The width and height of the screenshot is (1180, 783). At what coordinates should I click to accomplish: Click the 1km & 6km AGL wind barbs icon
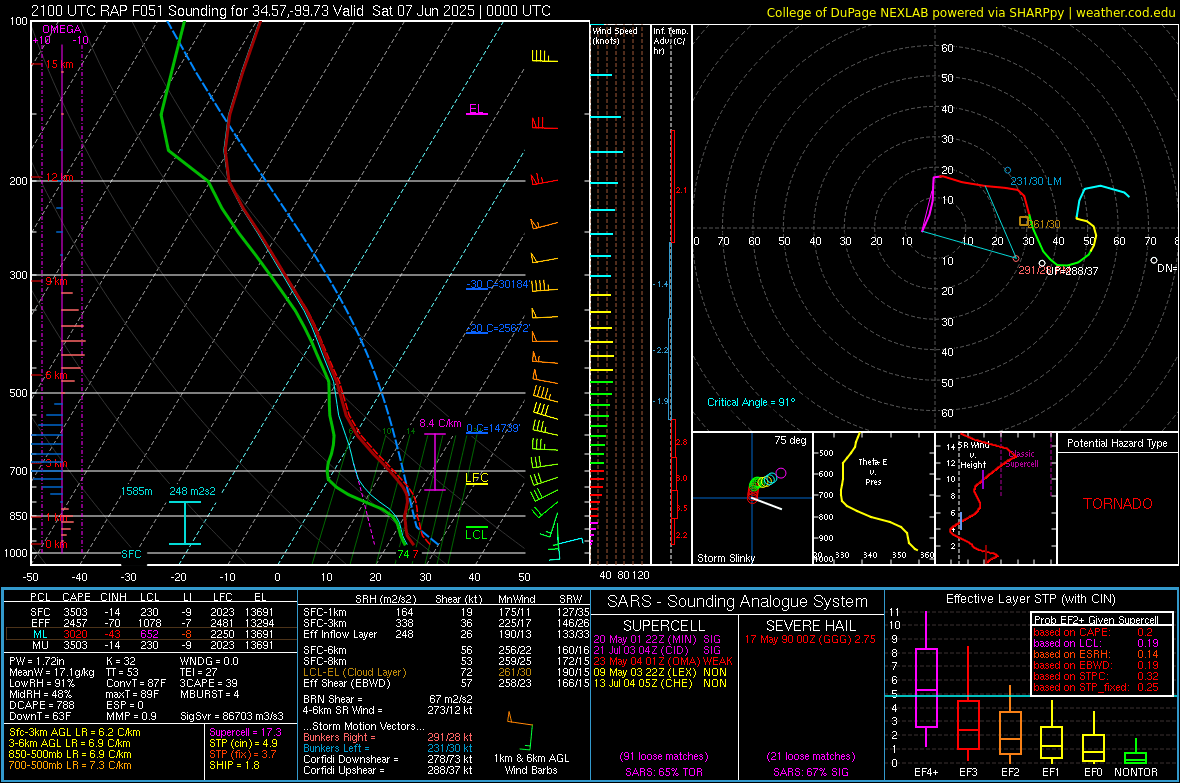coord(520,731)
